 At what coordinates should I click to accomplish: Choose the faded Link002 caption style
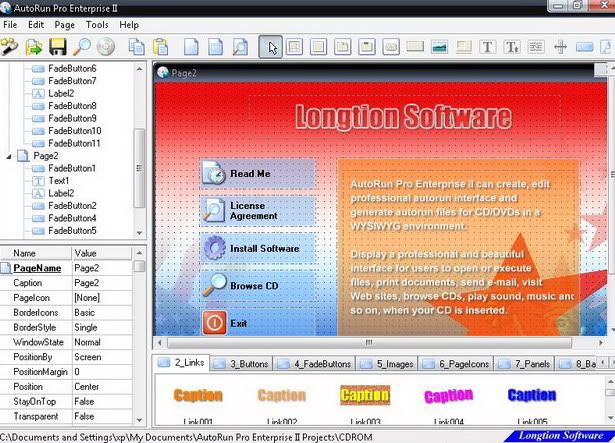tap(282, 395)
